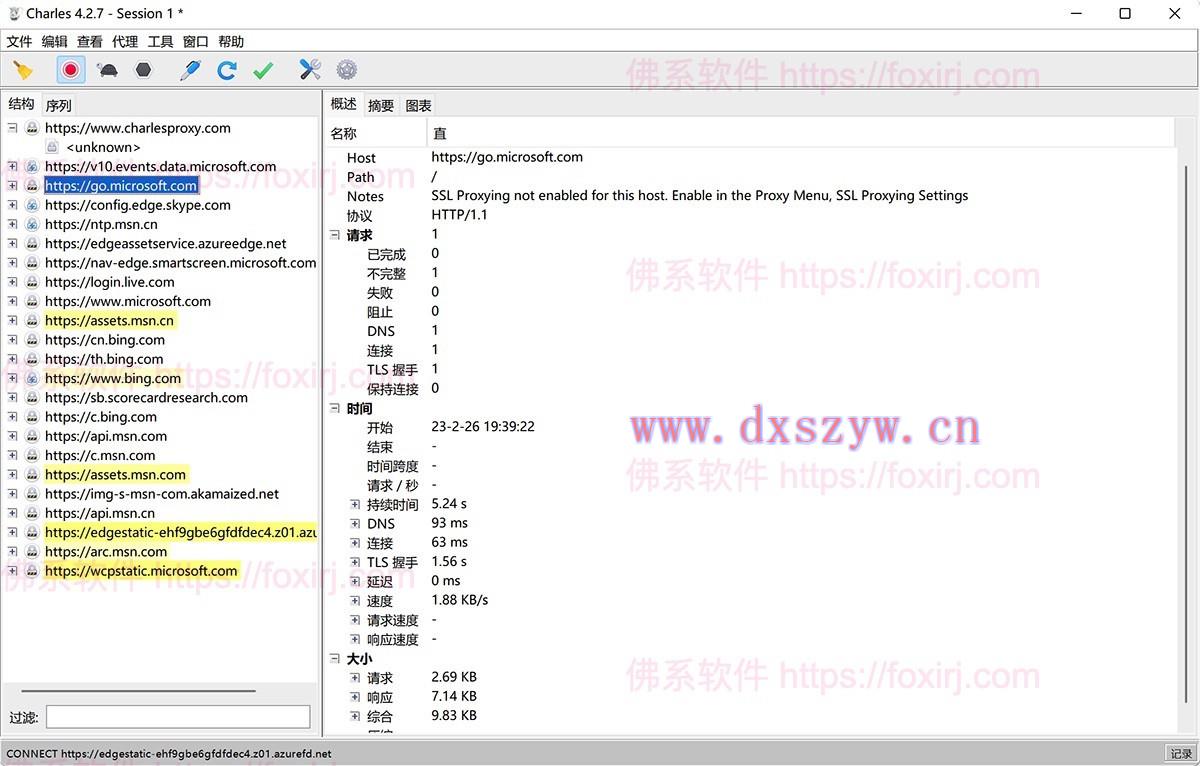
Task: Open the 编辑 menu
Action: [x=55, y=42]
